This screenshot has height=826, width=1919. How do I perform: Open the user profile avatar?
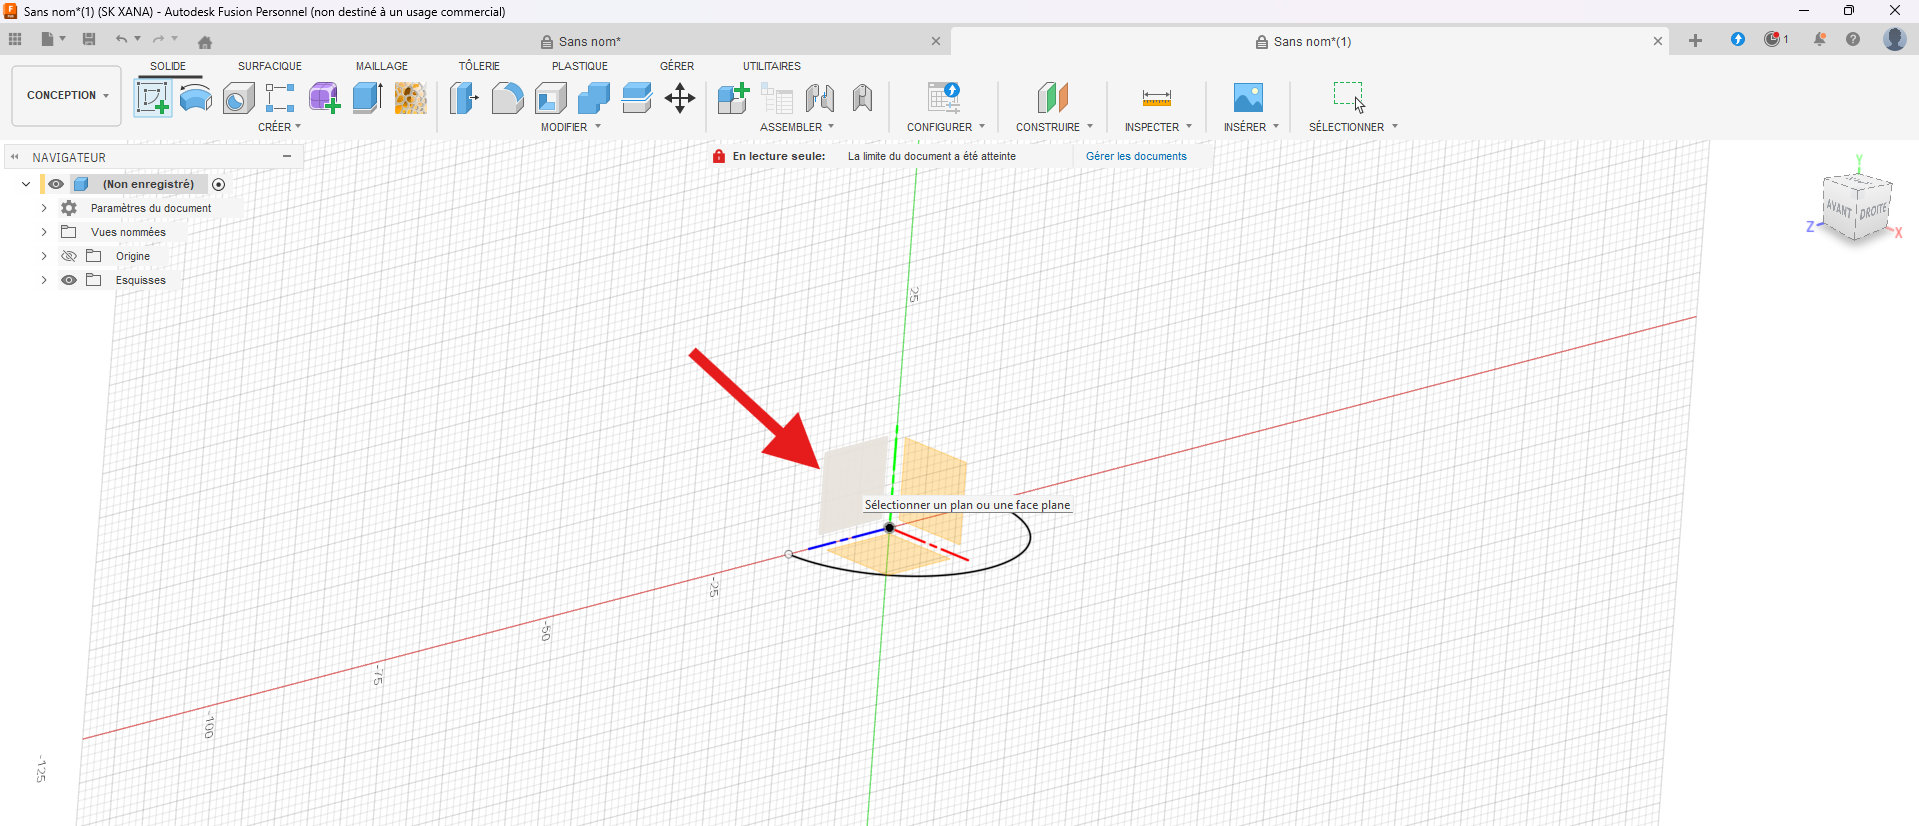1894,39
